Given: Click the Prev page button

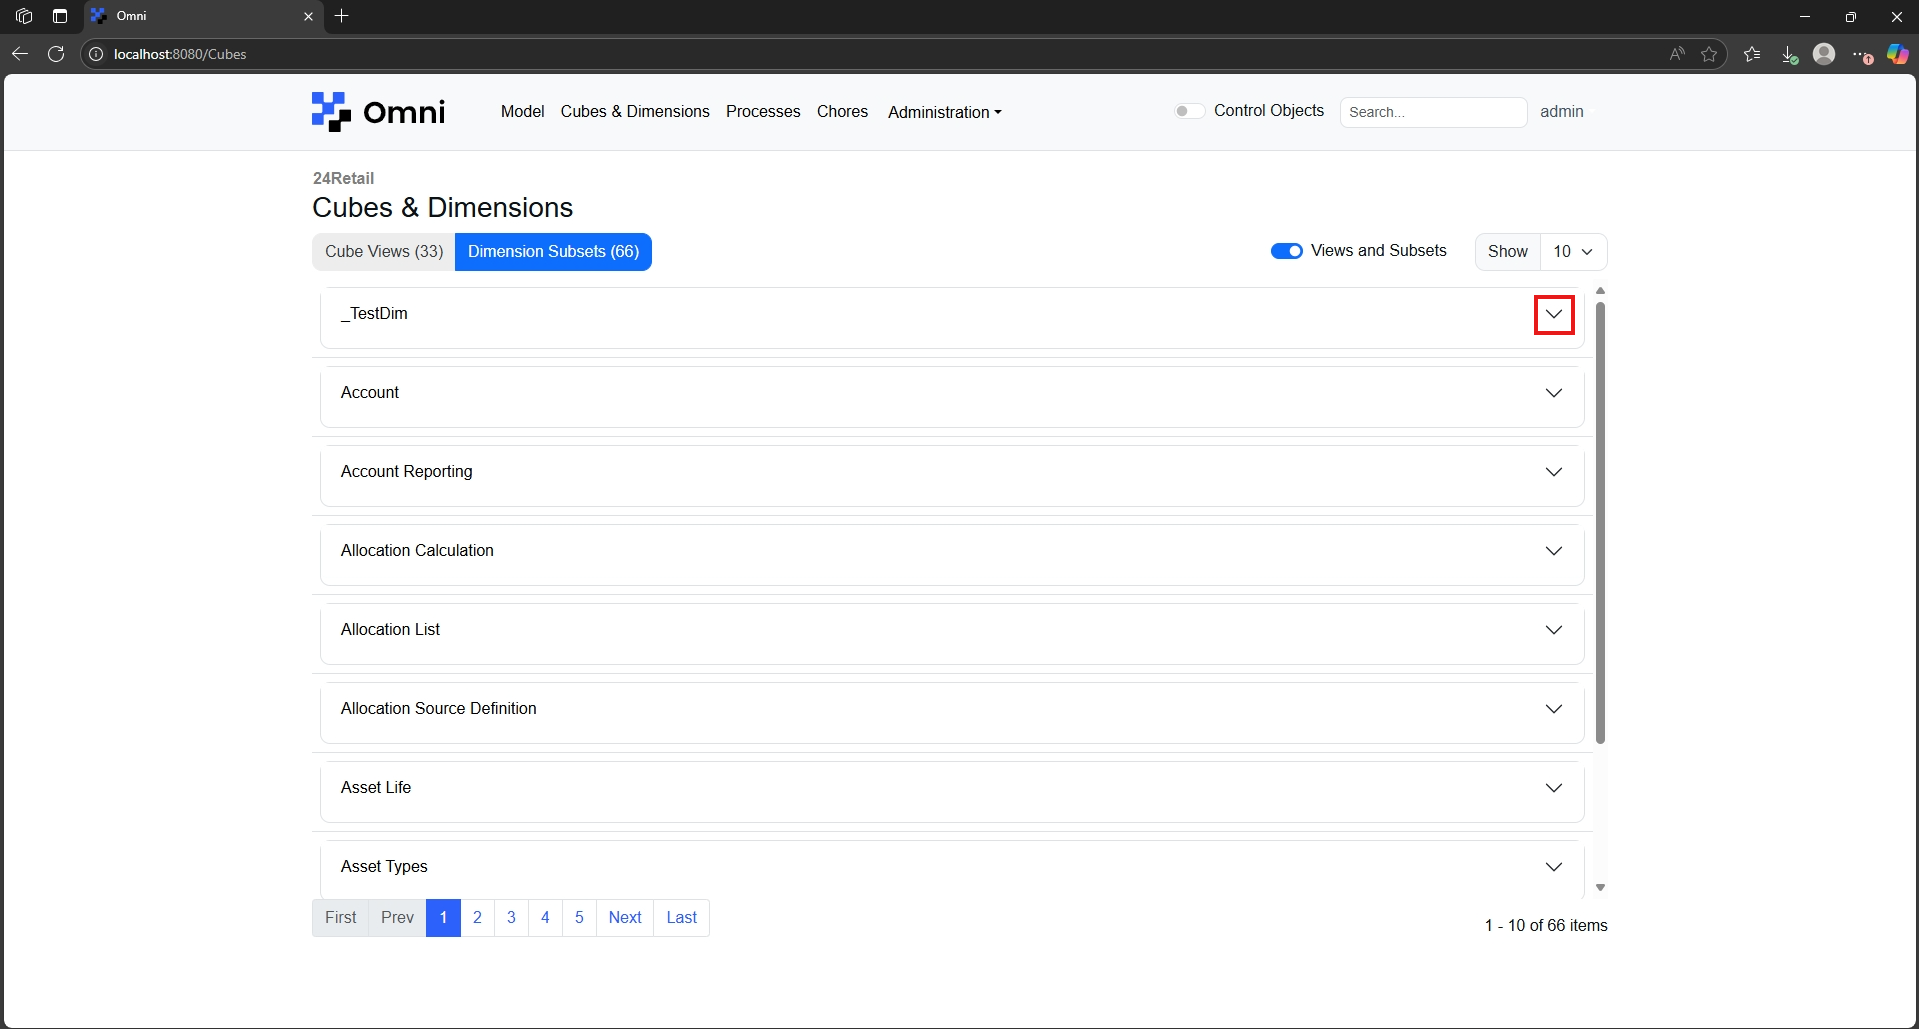Looking at the screenshot, I should coord(397,918).
